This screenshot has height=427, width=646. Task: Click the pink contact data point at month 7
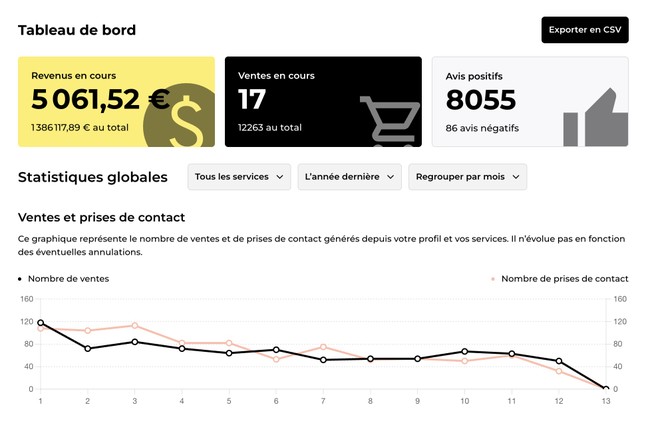click(323, 347)
